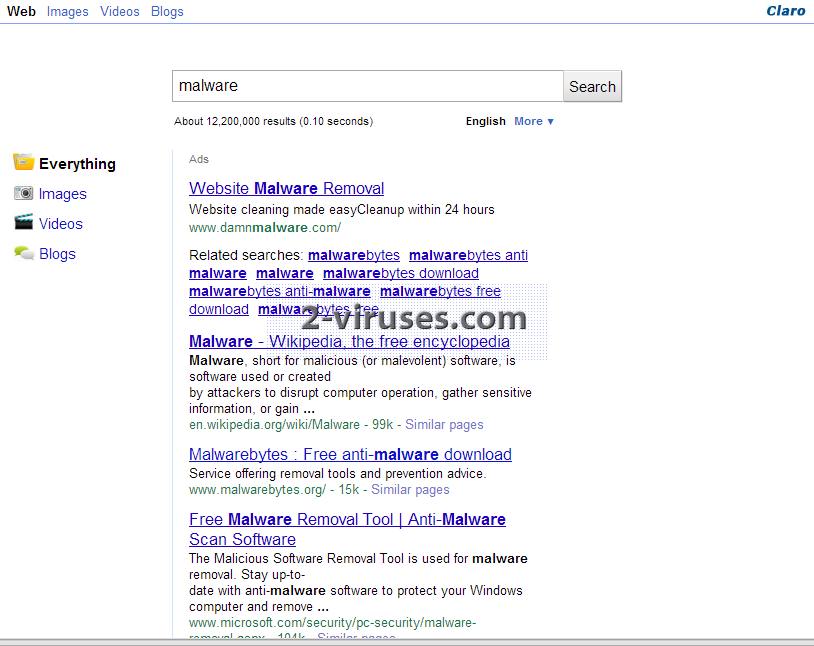The width and height of the screenshot is (814, 646).
Task: Open the Website Malware Removal ad link
Action: pyautogui.click(x=287, y=188)
